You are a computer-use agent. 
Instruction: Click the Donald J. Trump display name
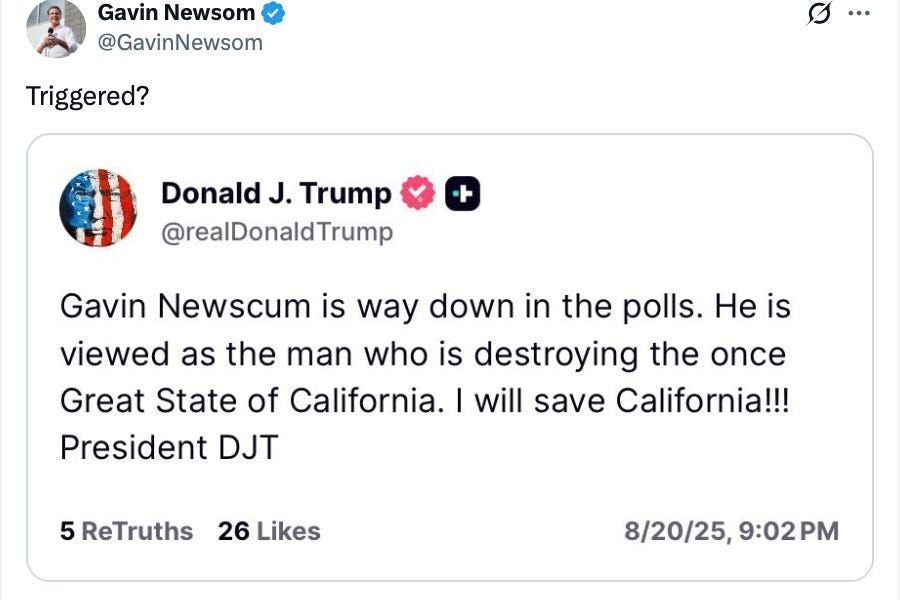point(276,193)
